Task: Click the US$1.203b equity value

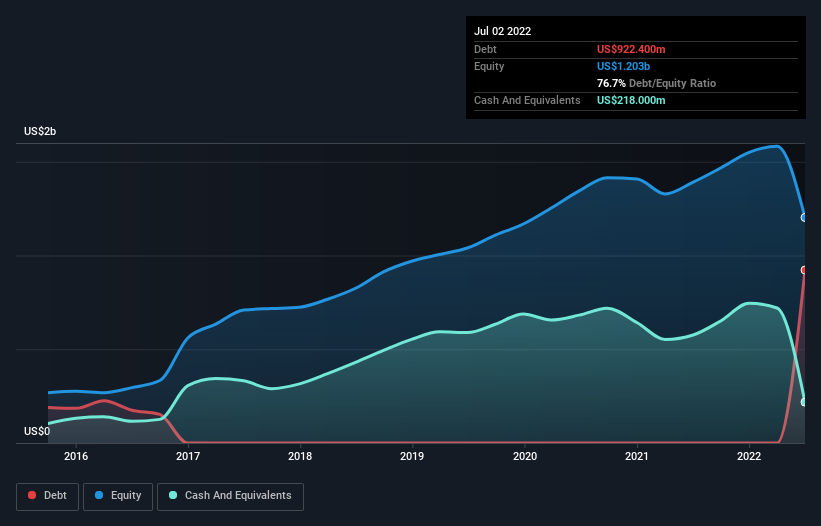Action: 624,66
